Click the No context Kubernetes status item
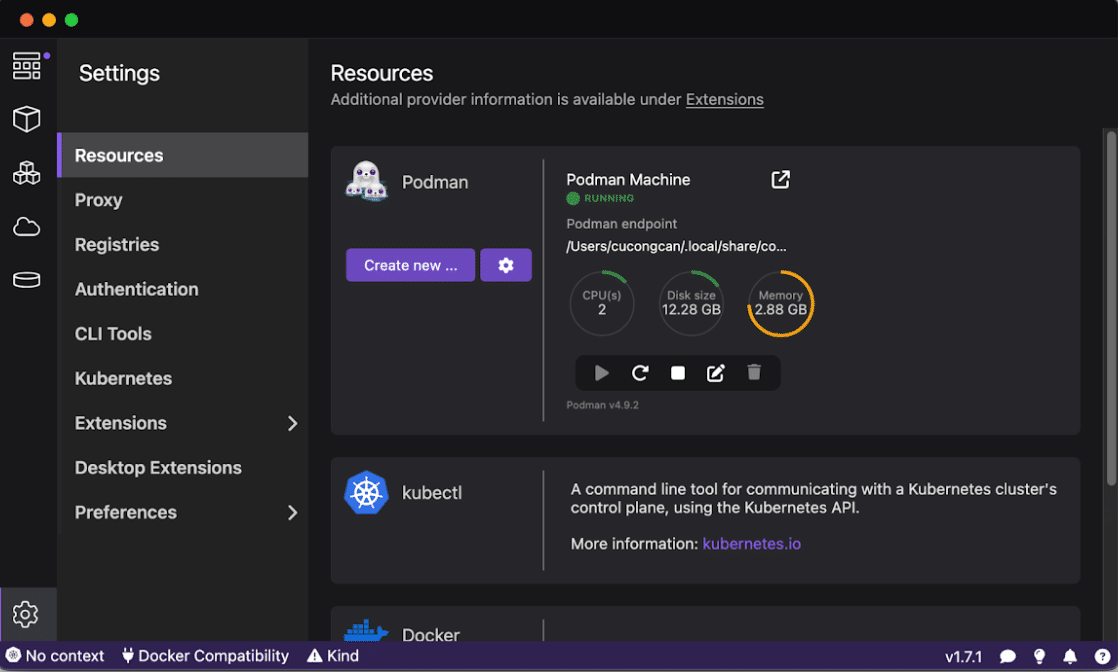This screenshot has height=672, width=1118. tap(55, 656)
